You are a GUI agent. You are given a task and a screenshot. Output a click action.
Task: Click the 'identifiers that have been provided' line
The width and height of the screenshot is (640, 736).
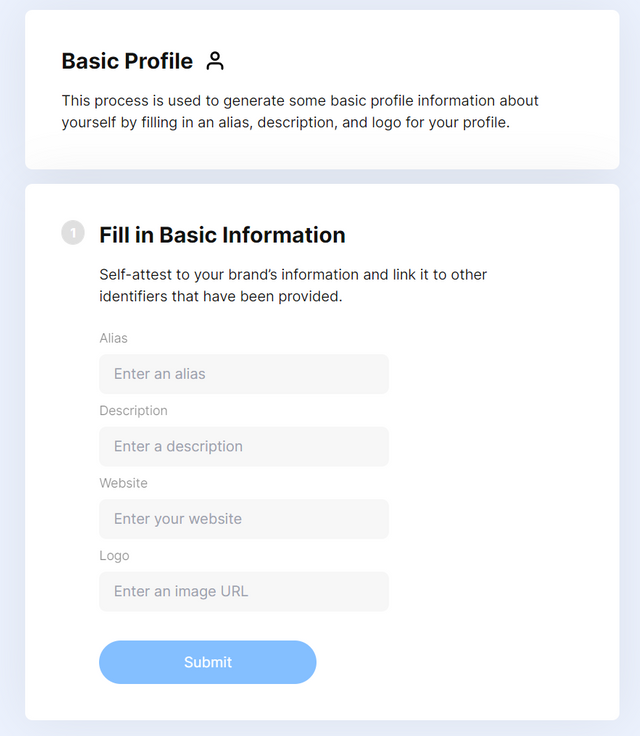tap(221, 296)
